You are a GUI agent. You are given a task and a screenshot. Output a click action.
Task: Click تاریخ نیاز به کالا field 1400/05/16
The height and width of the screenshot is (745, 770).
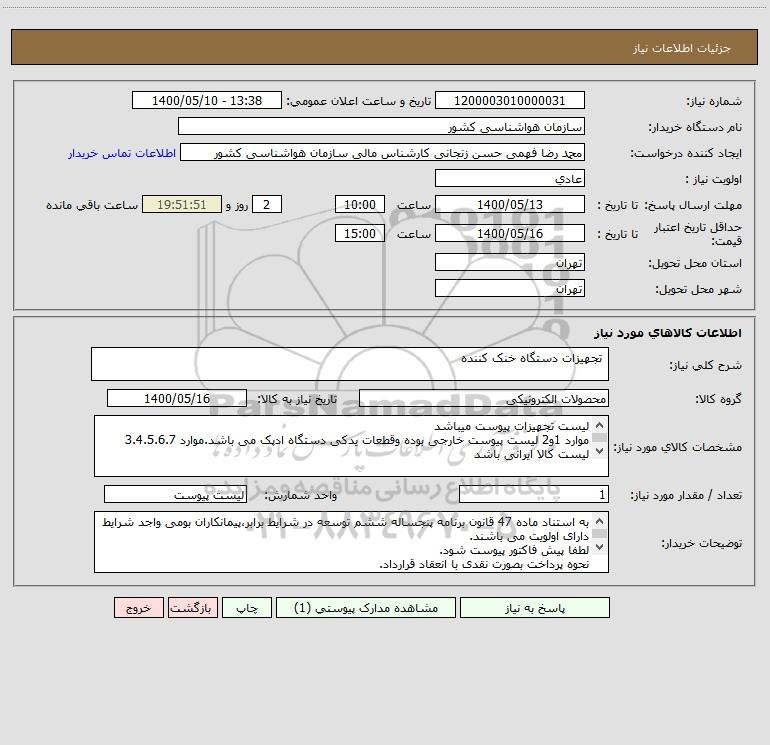tap(177, 398)
